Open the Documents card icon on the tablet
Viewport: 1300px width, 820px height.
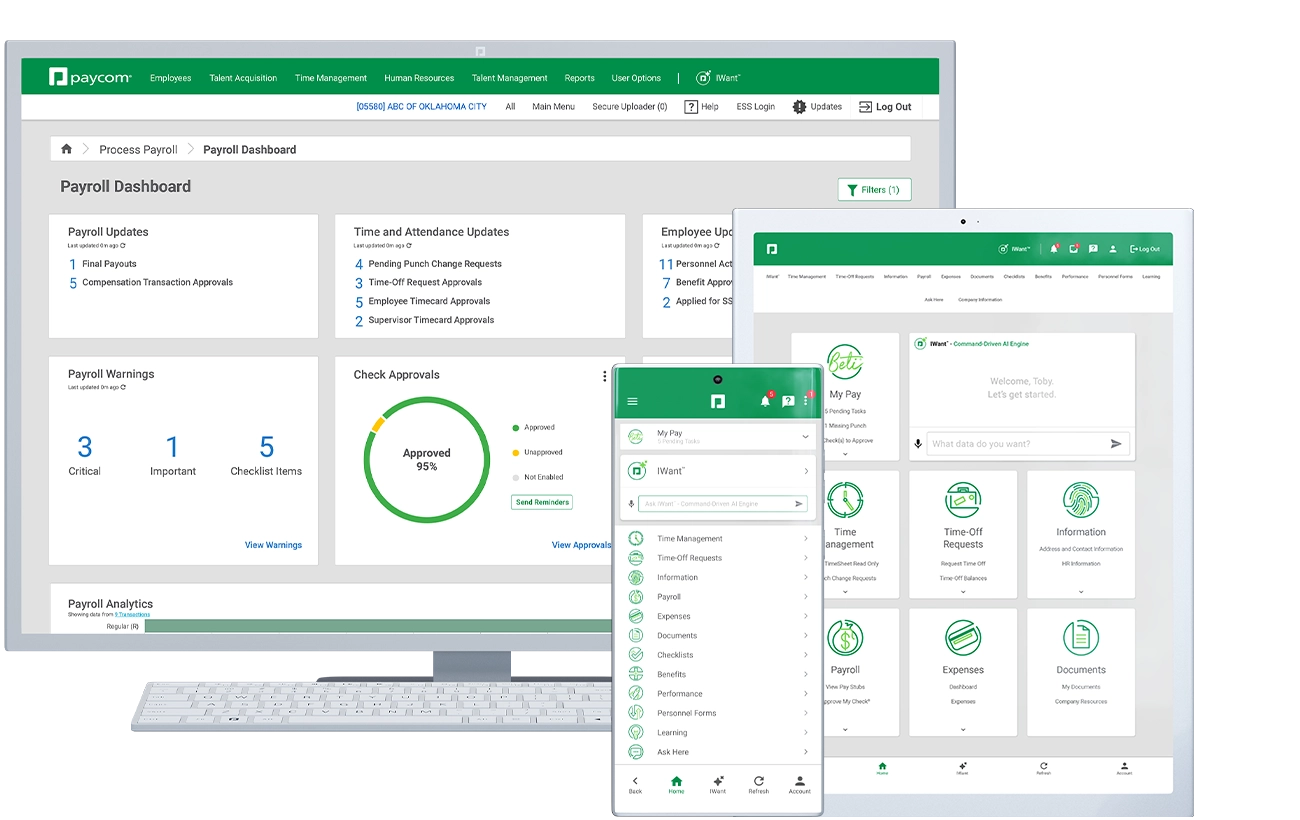point(1081,638)
